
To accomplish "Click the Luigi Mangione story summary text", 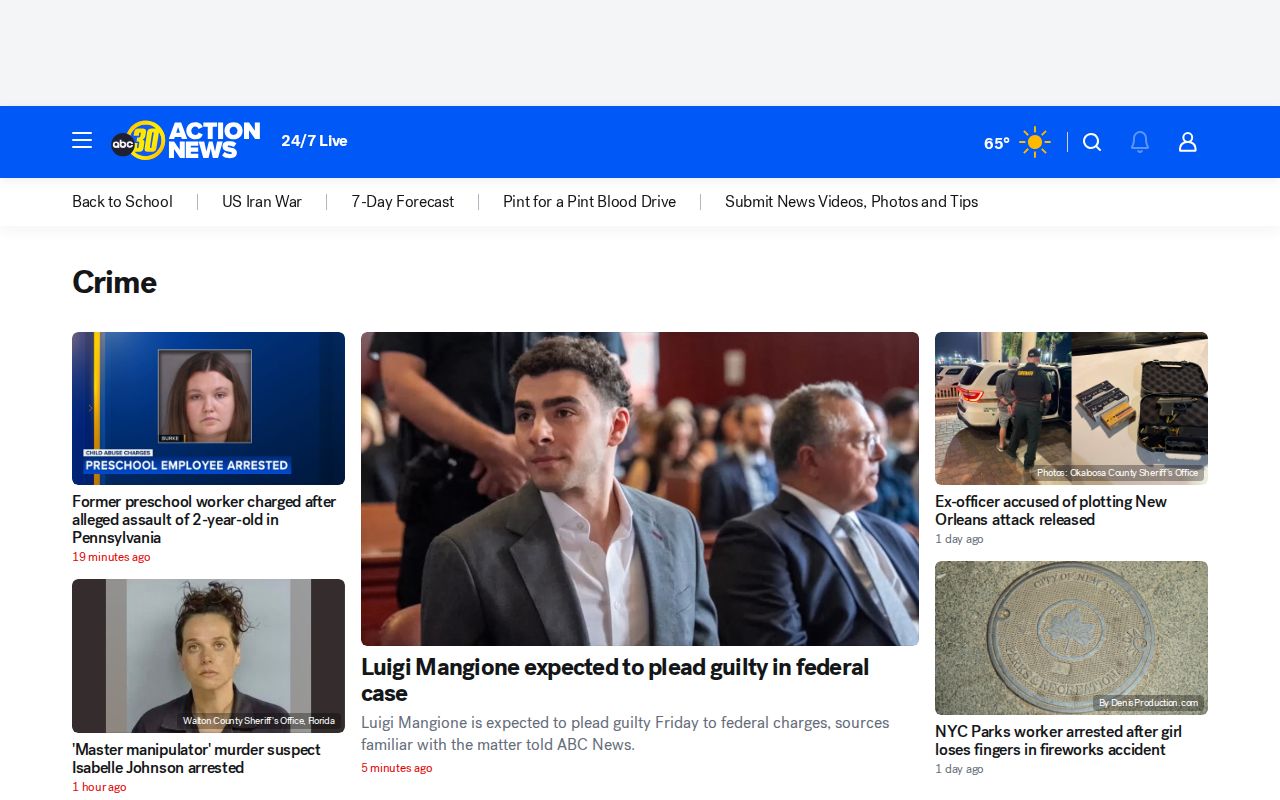I will (x=625, y=733).
